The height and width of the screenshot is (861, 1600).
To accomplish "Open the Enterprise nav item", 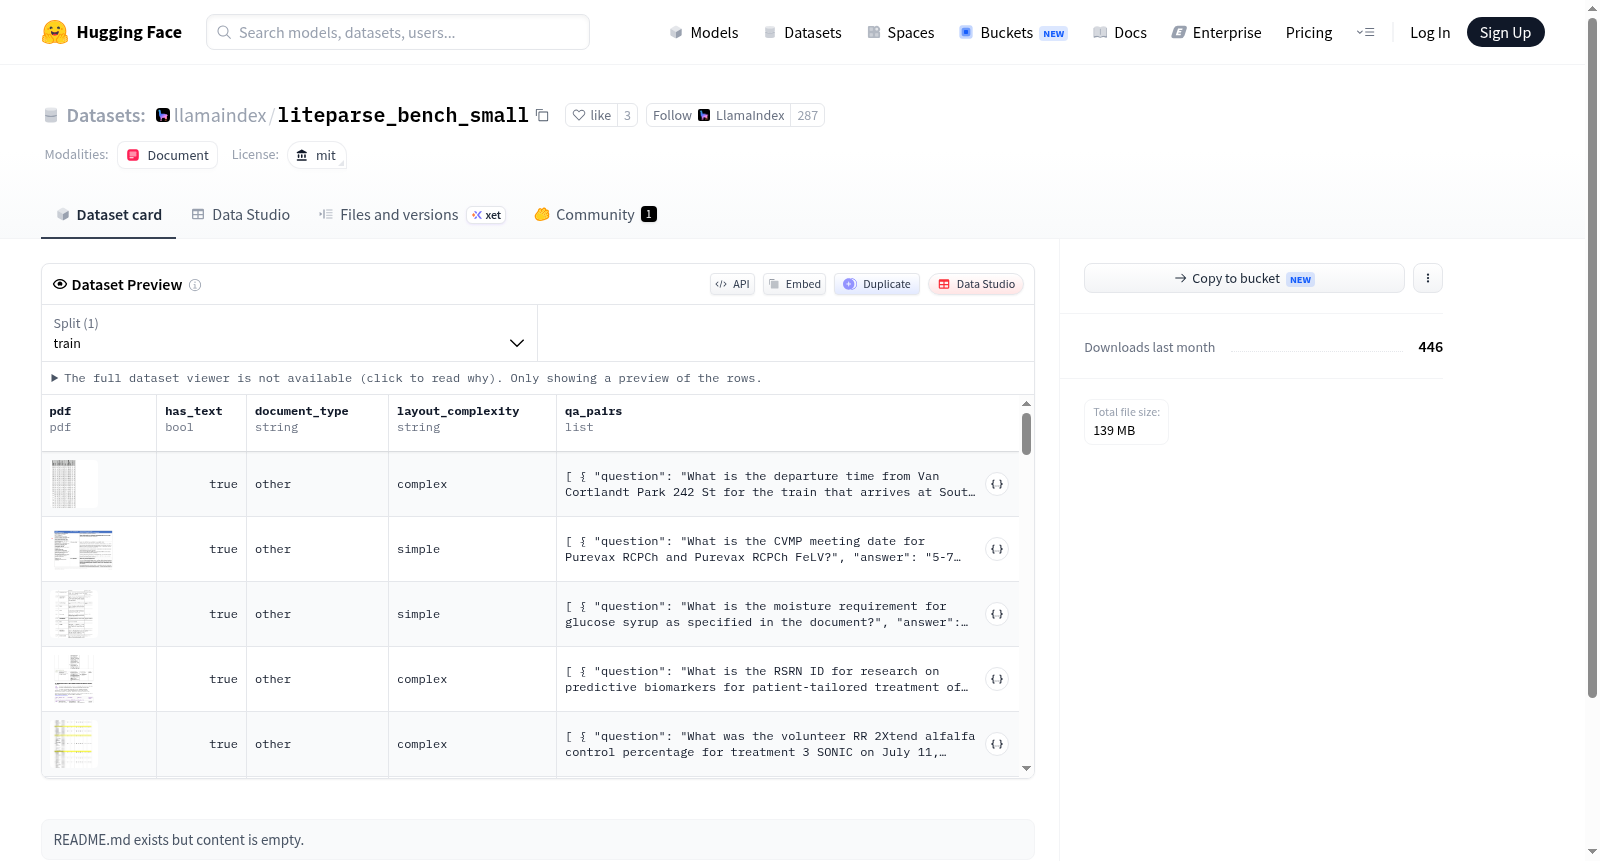I will pos(1217,32).
